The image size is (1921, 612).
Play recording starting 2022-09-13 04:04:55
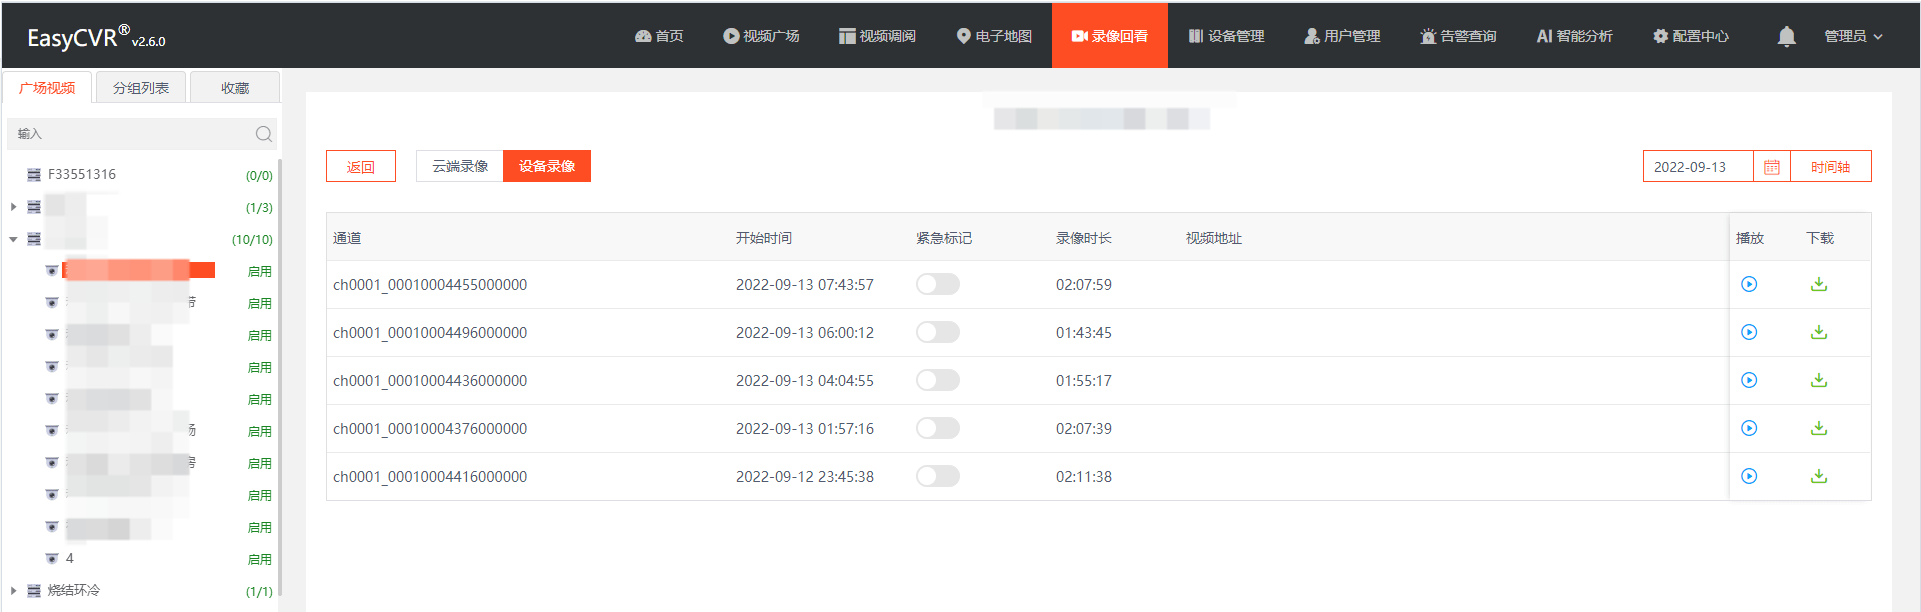[x=1749, y=380]
